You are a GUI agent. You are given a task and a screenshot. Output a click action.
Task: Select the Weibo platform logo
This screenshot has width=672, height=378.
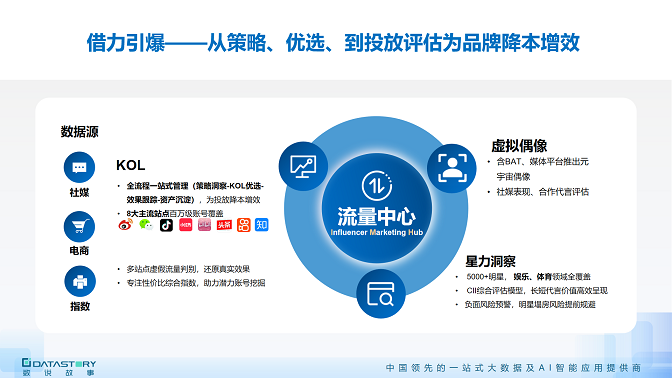pos(126,225)
